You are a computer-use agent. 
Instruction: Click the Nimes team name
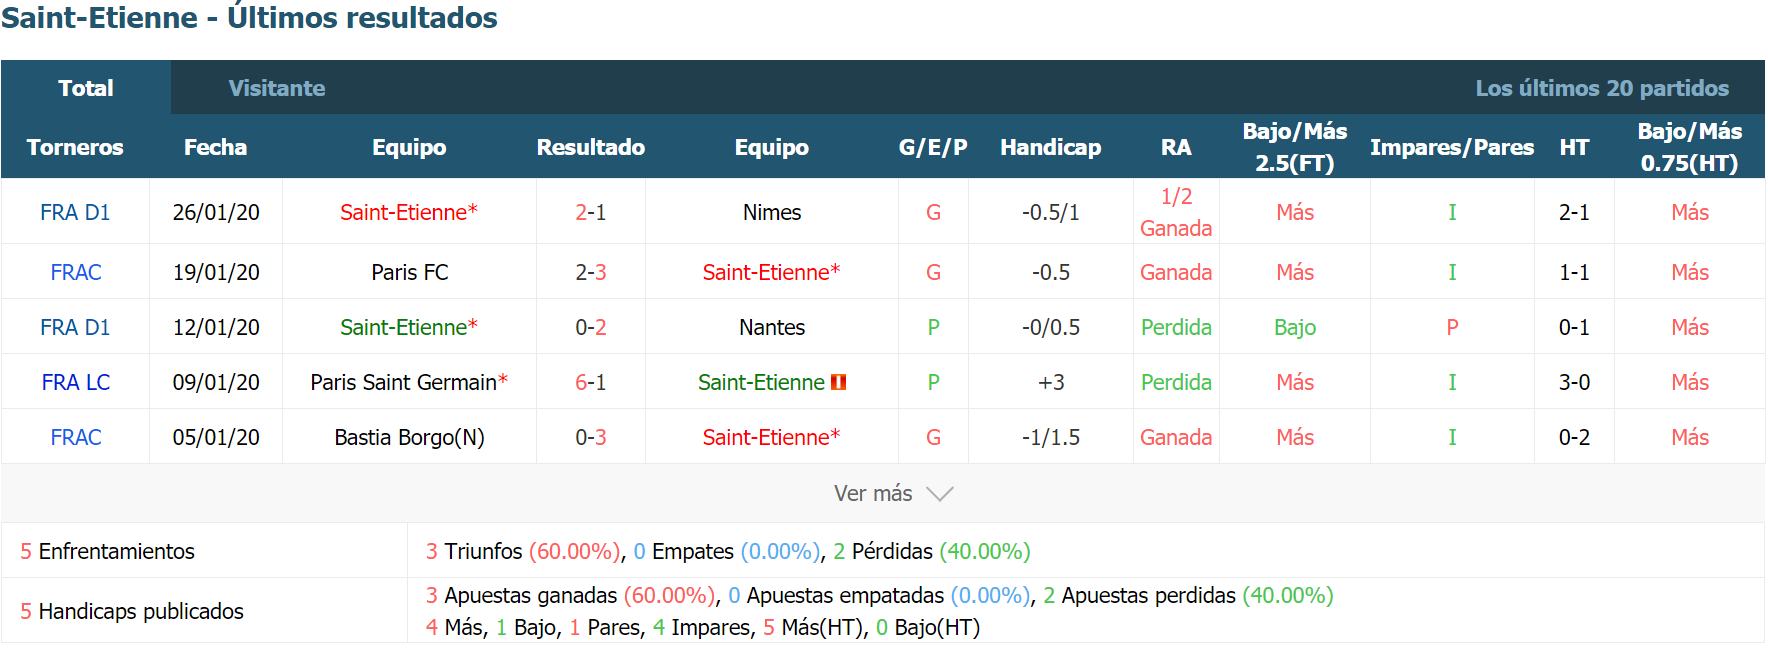coord(772,212)
